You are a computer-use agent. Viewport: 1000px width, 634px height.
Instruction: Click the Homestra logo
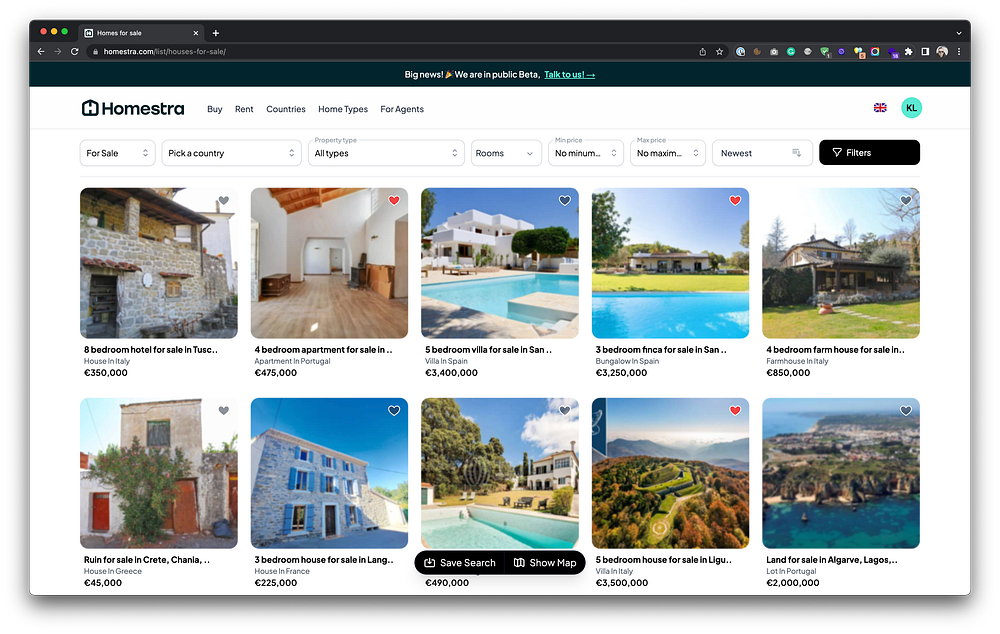(133, 108)
